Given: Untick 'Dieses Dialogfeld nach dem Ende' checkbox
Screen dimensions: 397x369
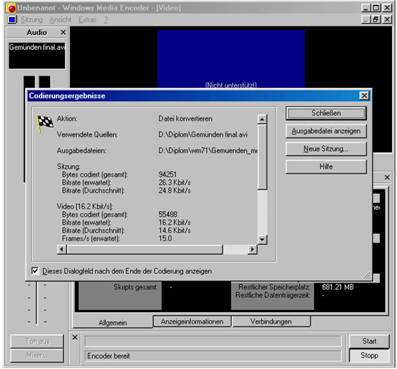Looking at the screenshot, I should click(35, 270).
